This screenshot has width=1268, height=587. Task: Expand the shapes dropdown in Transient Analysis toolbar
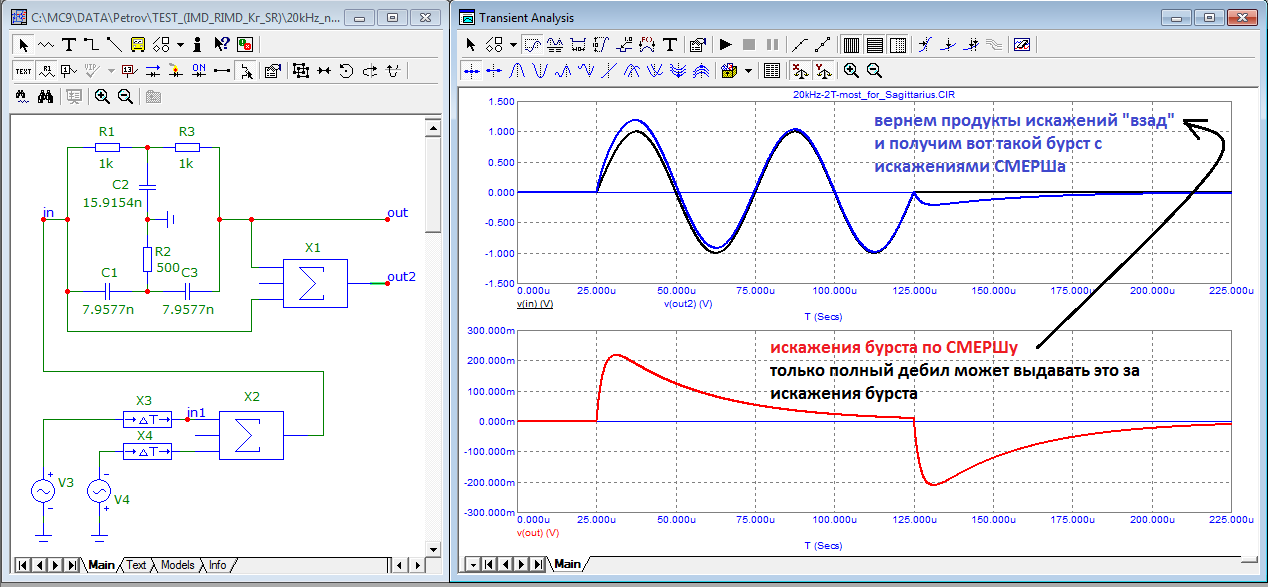(513, 44)
